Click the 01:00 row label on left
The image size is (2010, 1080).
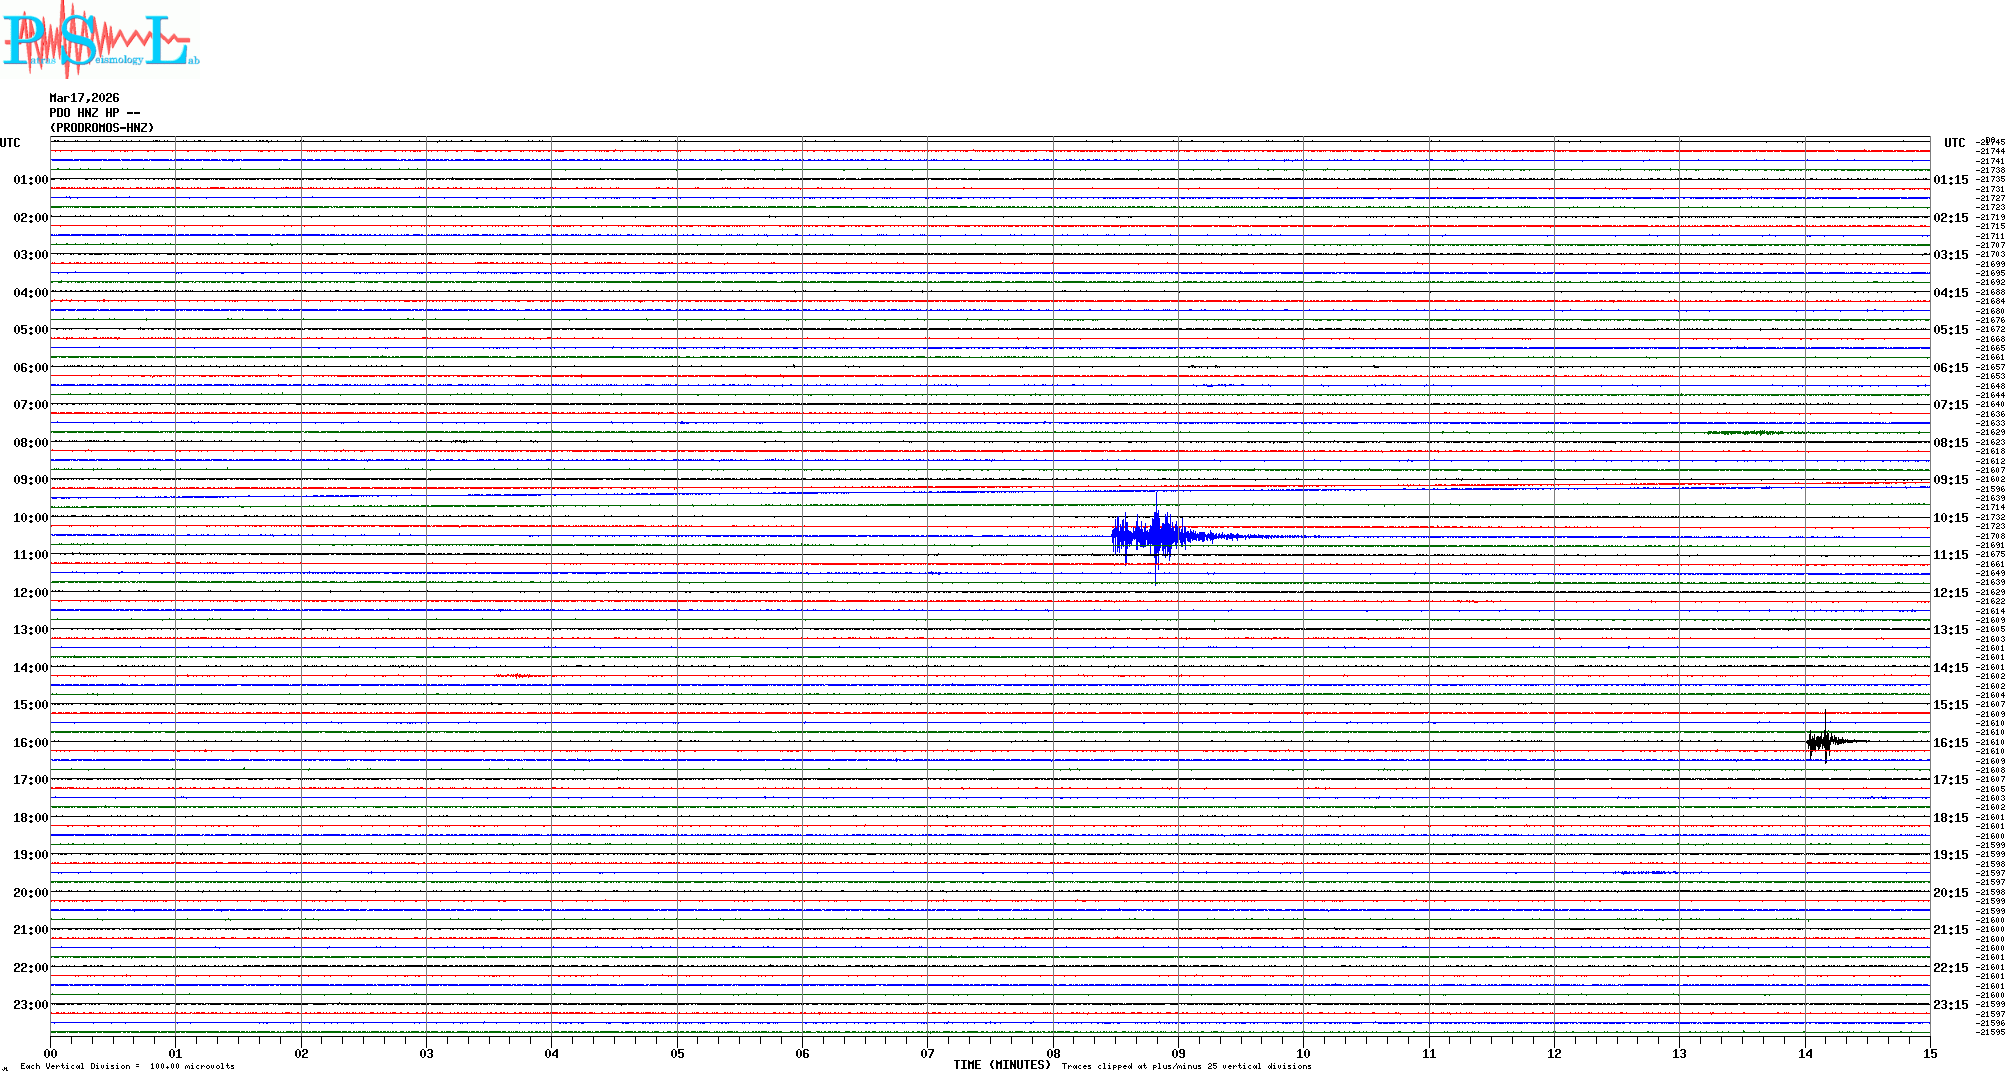(30, 180)
